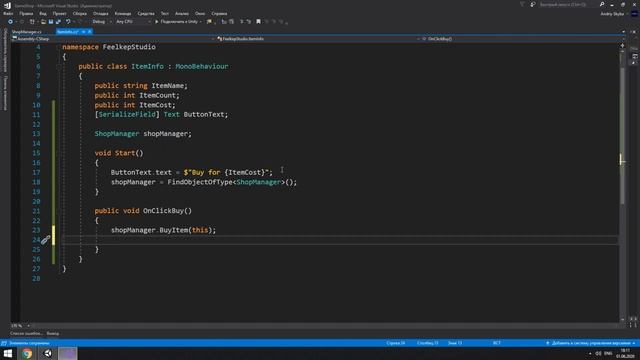Screen dimensions: 640x360
Task: Open the Команда menu
Action: pyautogui.click(x=122, y=13)
